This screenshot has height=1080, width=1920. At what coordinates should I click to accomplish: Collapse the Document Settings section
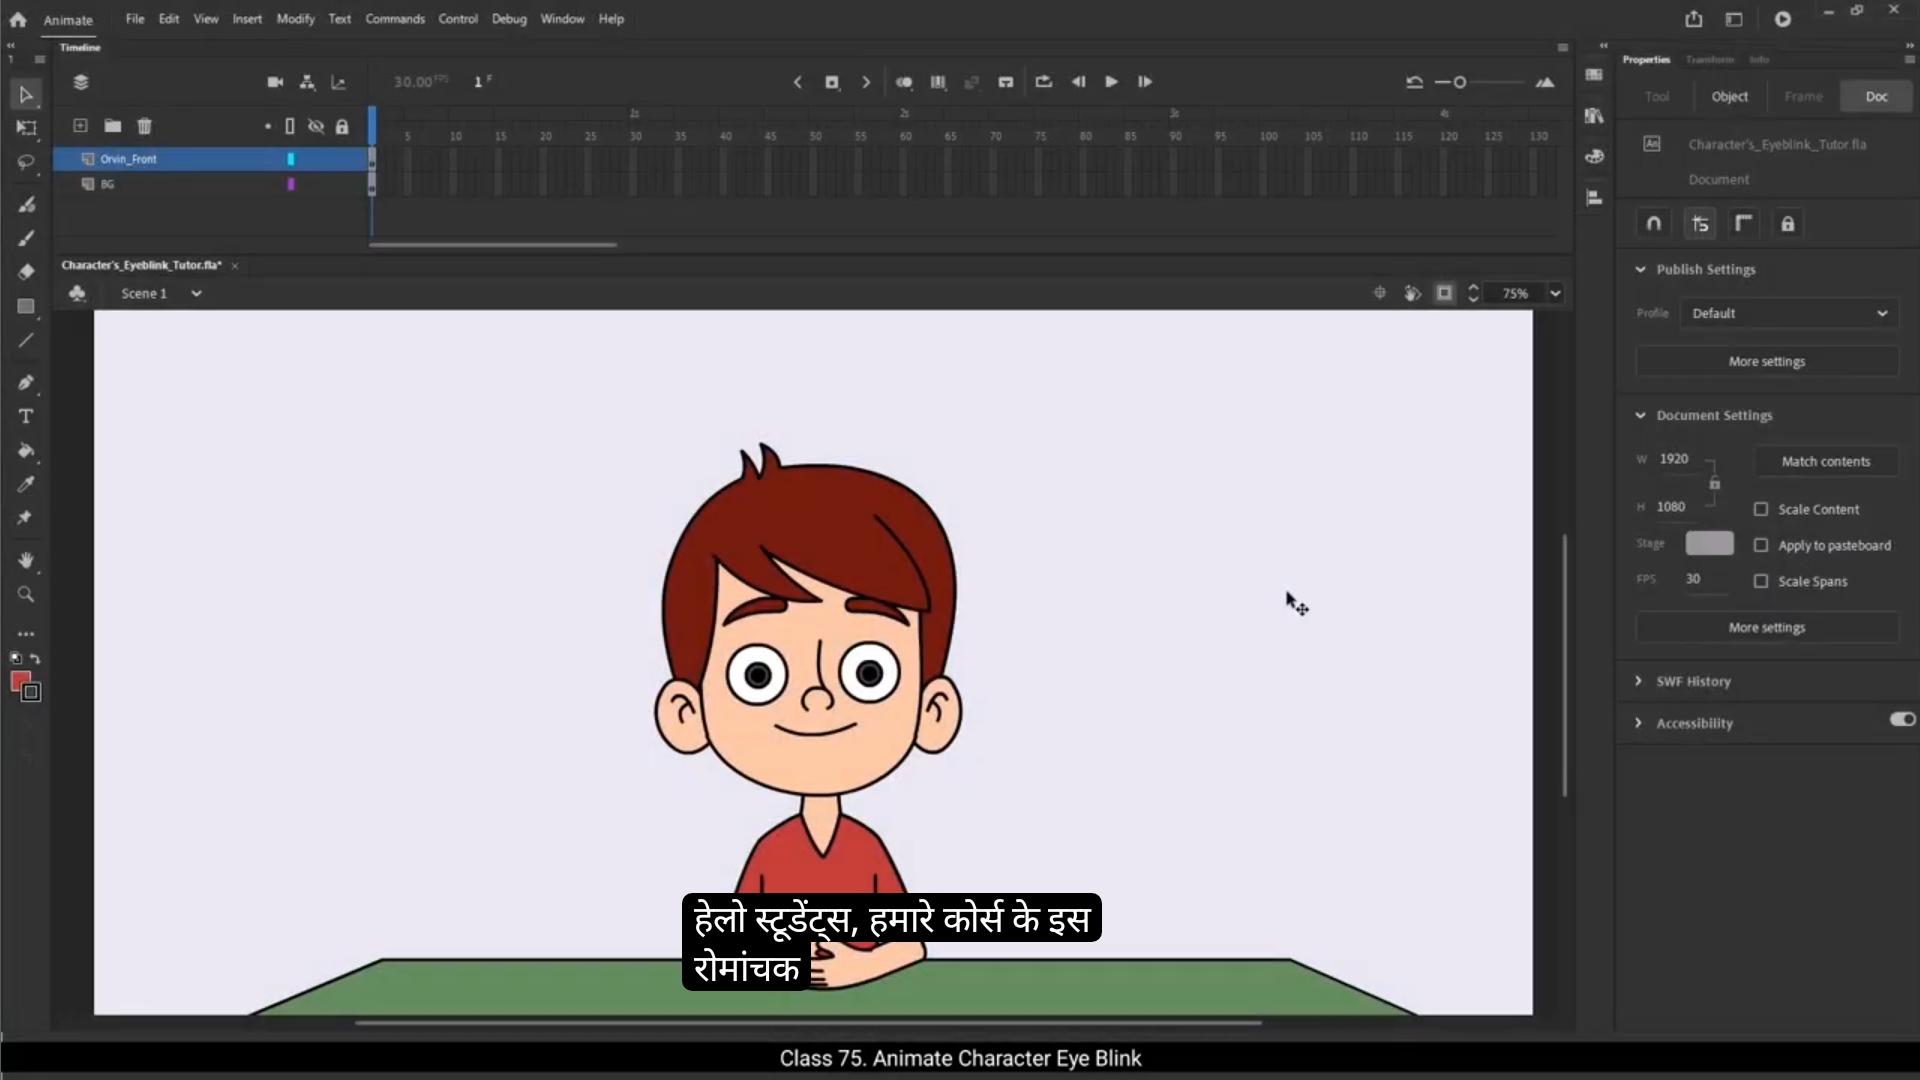pyautogui.click(x=1640, y=415)
